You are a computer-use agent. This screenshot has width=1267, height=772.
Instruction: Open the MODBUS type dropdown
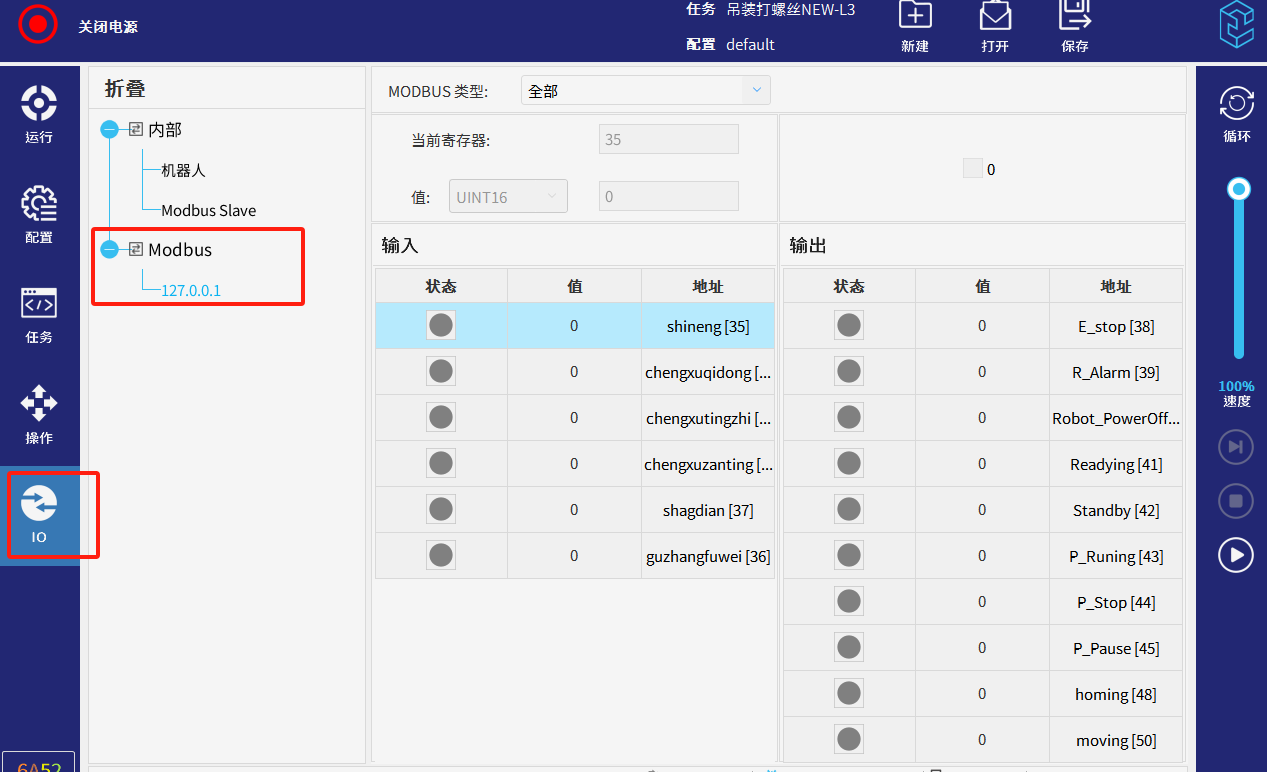pyautogui.click(x=645, y=90)
